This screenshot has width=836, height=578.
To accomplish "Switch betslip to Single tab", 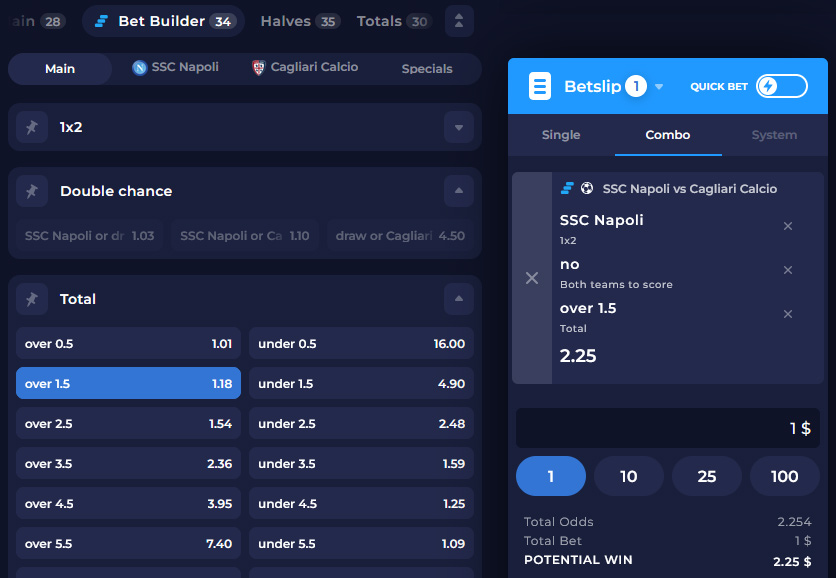I will pos(561,135).
